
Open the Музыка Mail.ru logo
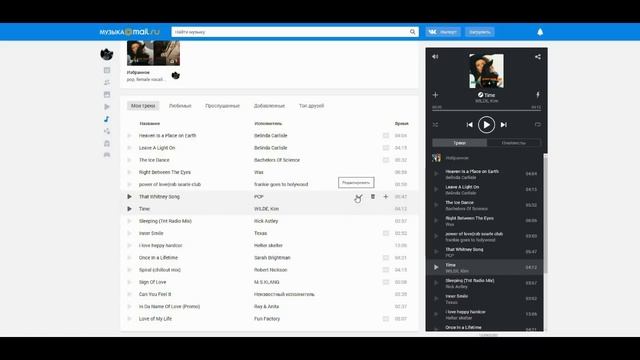(x=130, y=32)
